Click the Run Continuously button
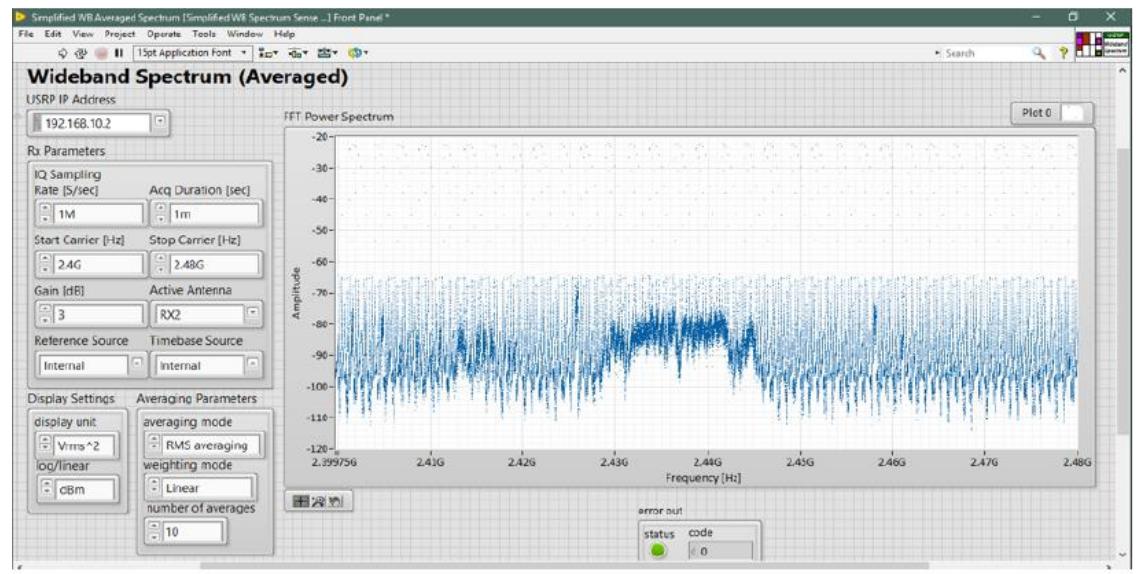This screenshot has height=574, width=1138. [81, 53]
